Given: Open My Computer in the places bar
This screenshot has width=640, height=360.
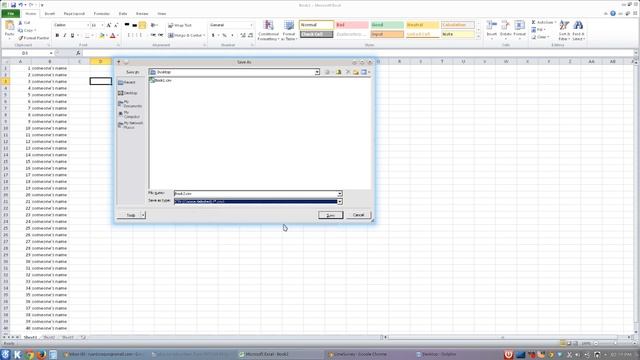Looking at the screenshot, I should coord(129,114).
